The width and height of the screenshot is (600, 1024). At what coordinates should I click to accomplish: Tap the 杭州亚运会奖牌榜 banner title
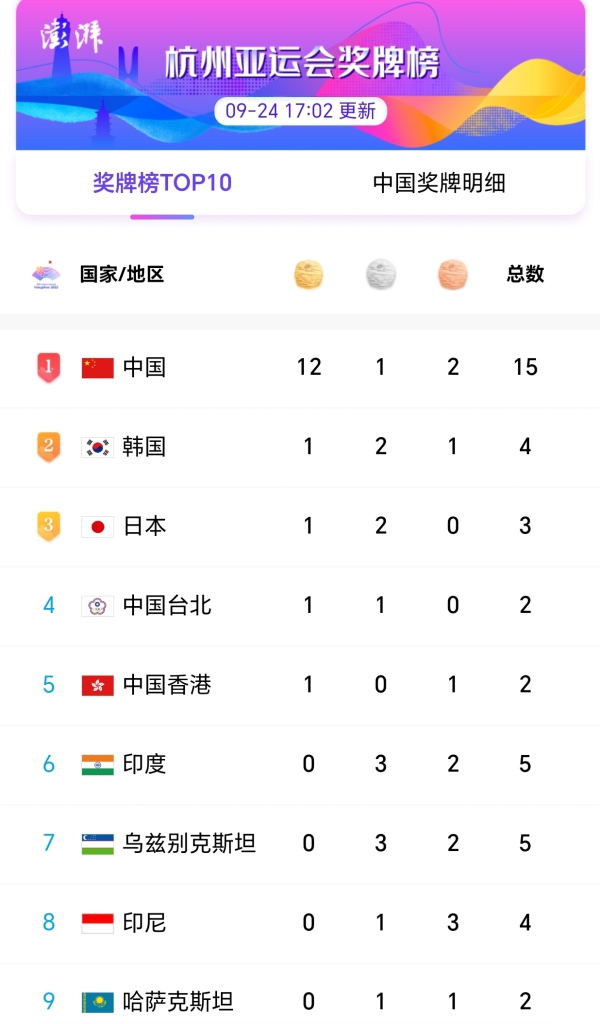coord(302,63)
